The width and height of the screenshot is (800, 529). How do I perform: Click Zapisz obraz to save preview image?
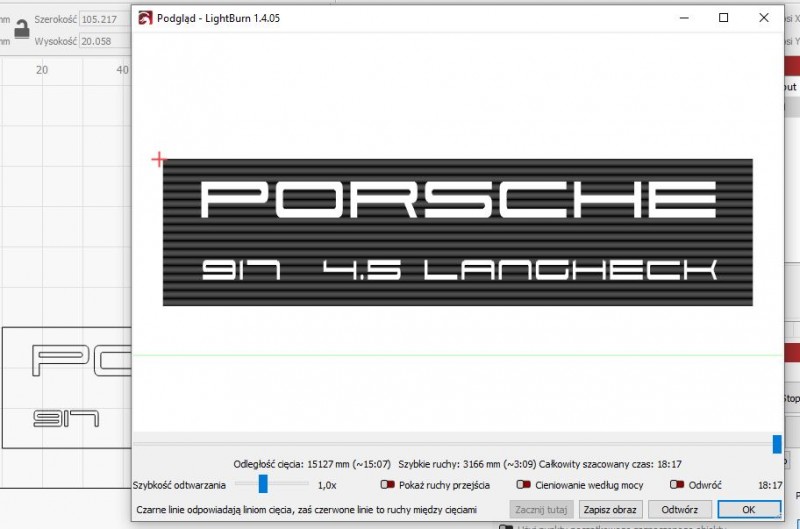tap(610, 509)
